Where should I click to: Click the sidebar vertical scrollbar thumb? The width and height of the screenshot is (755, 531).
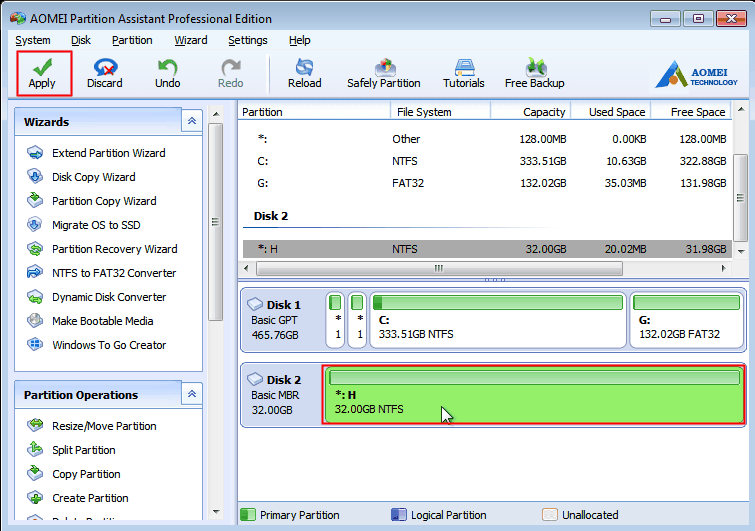pos(215,222)
